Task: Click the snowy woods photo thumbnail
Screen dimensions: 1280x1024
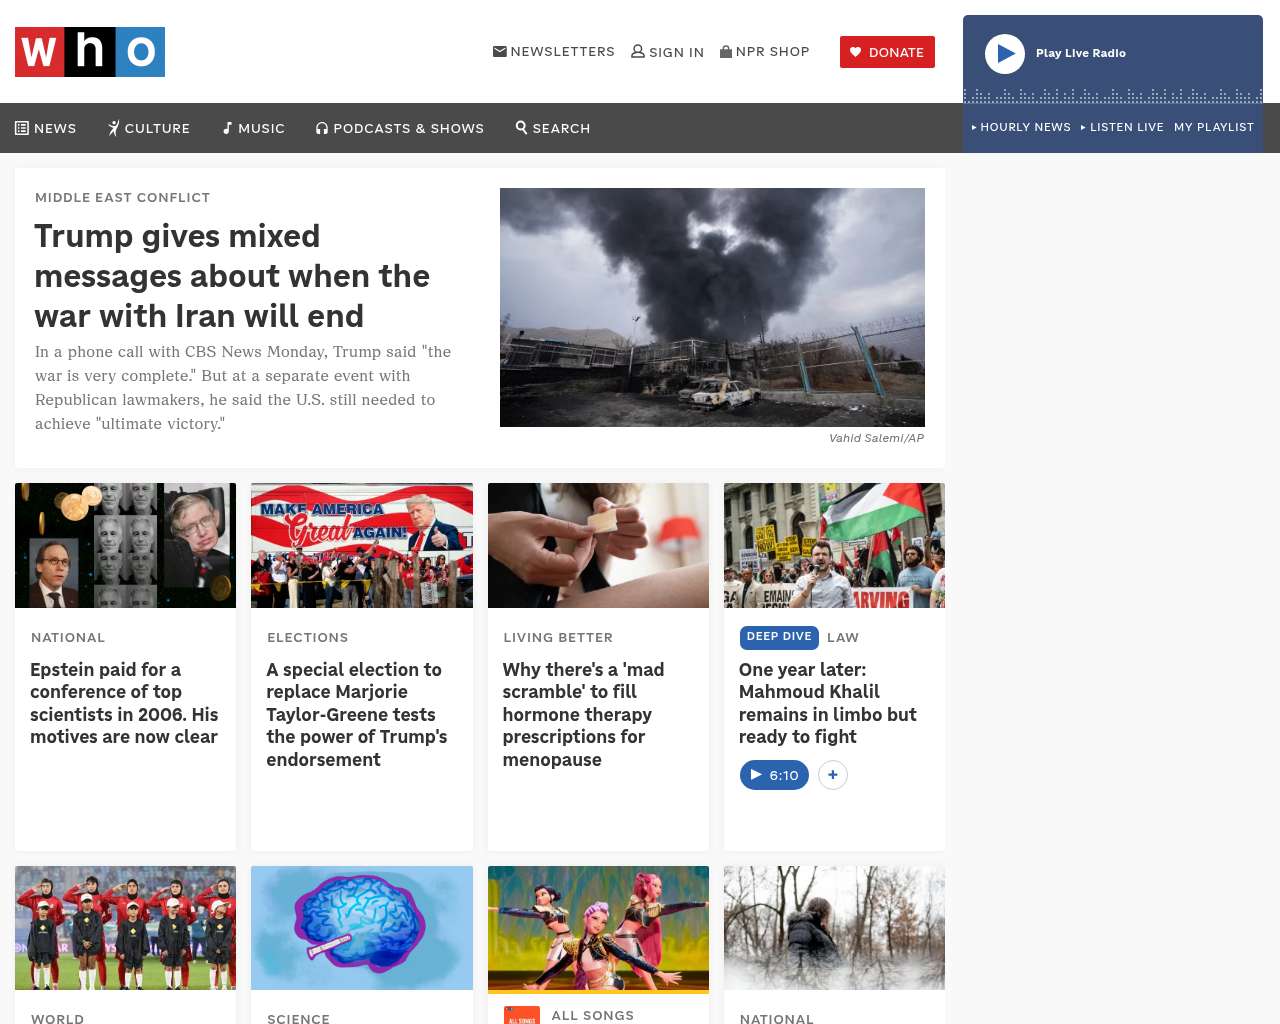Action: 834,928
